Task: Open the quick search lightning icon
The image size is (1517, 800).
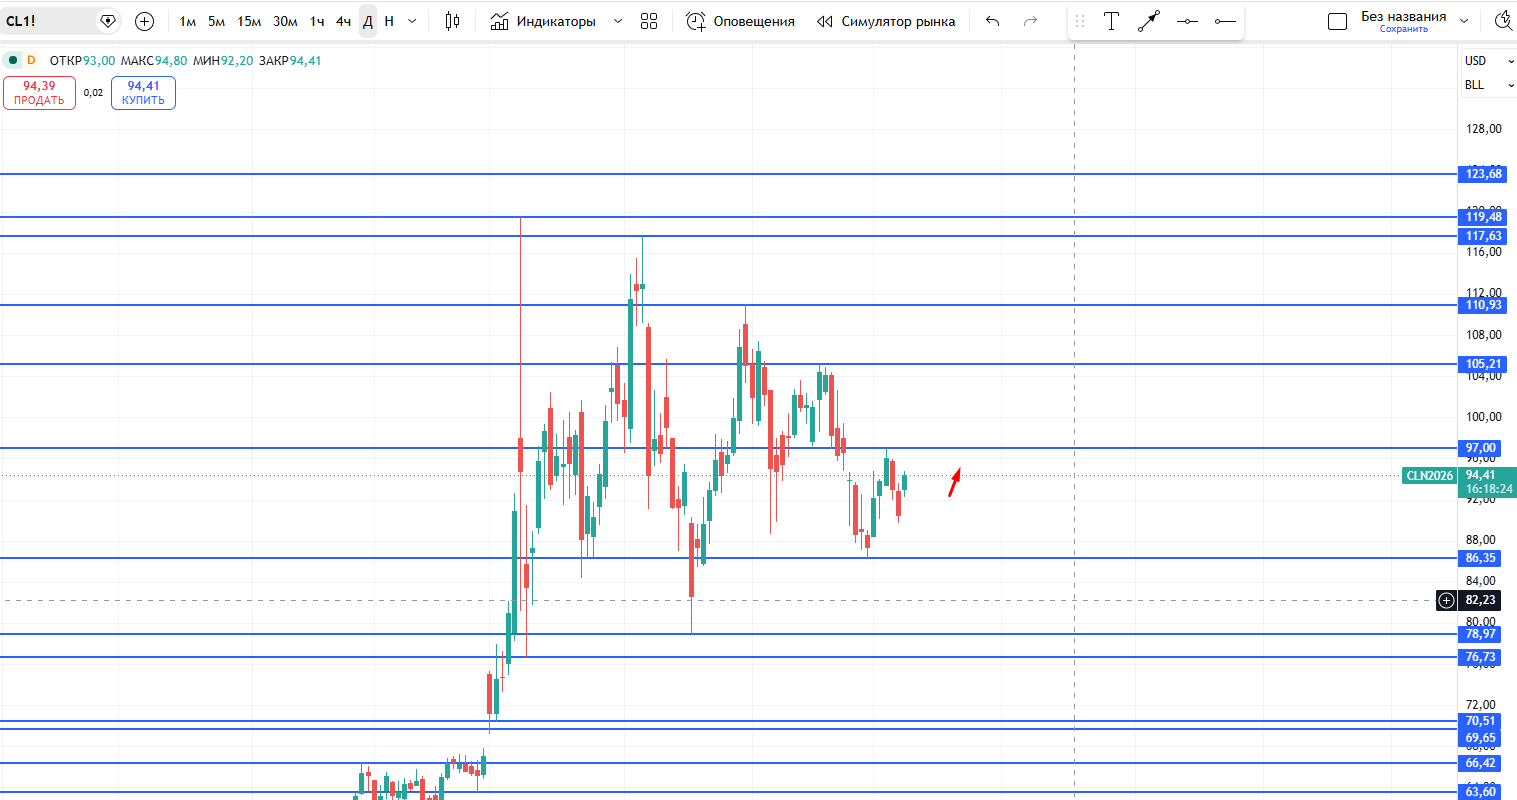Action: click(x=1504, y=21)
